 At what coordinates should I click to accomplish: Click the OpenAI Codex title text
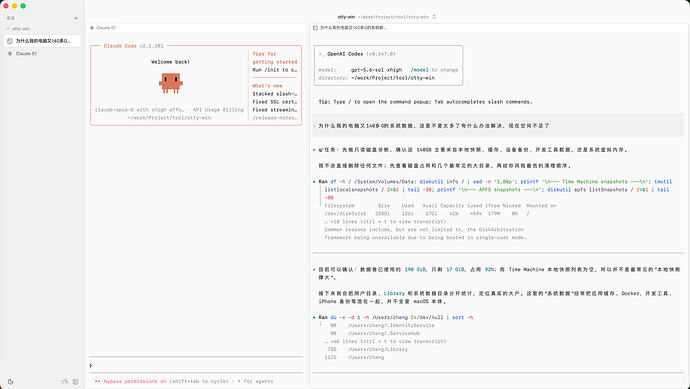pos(345,54)
